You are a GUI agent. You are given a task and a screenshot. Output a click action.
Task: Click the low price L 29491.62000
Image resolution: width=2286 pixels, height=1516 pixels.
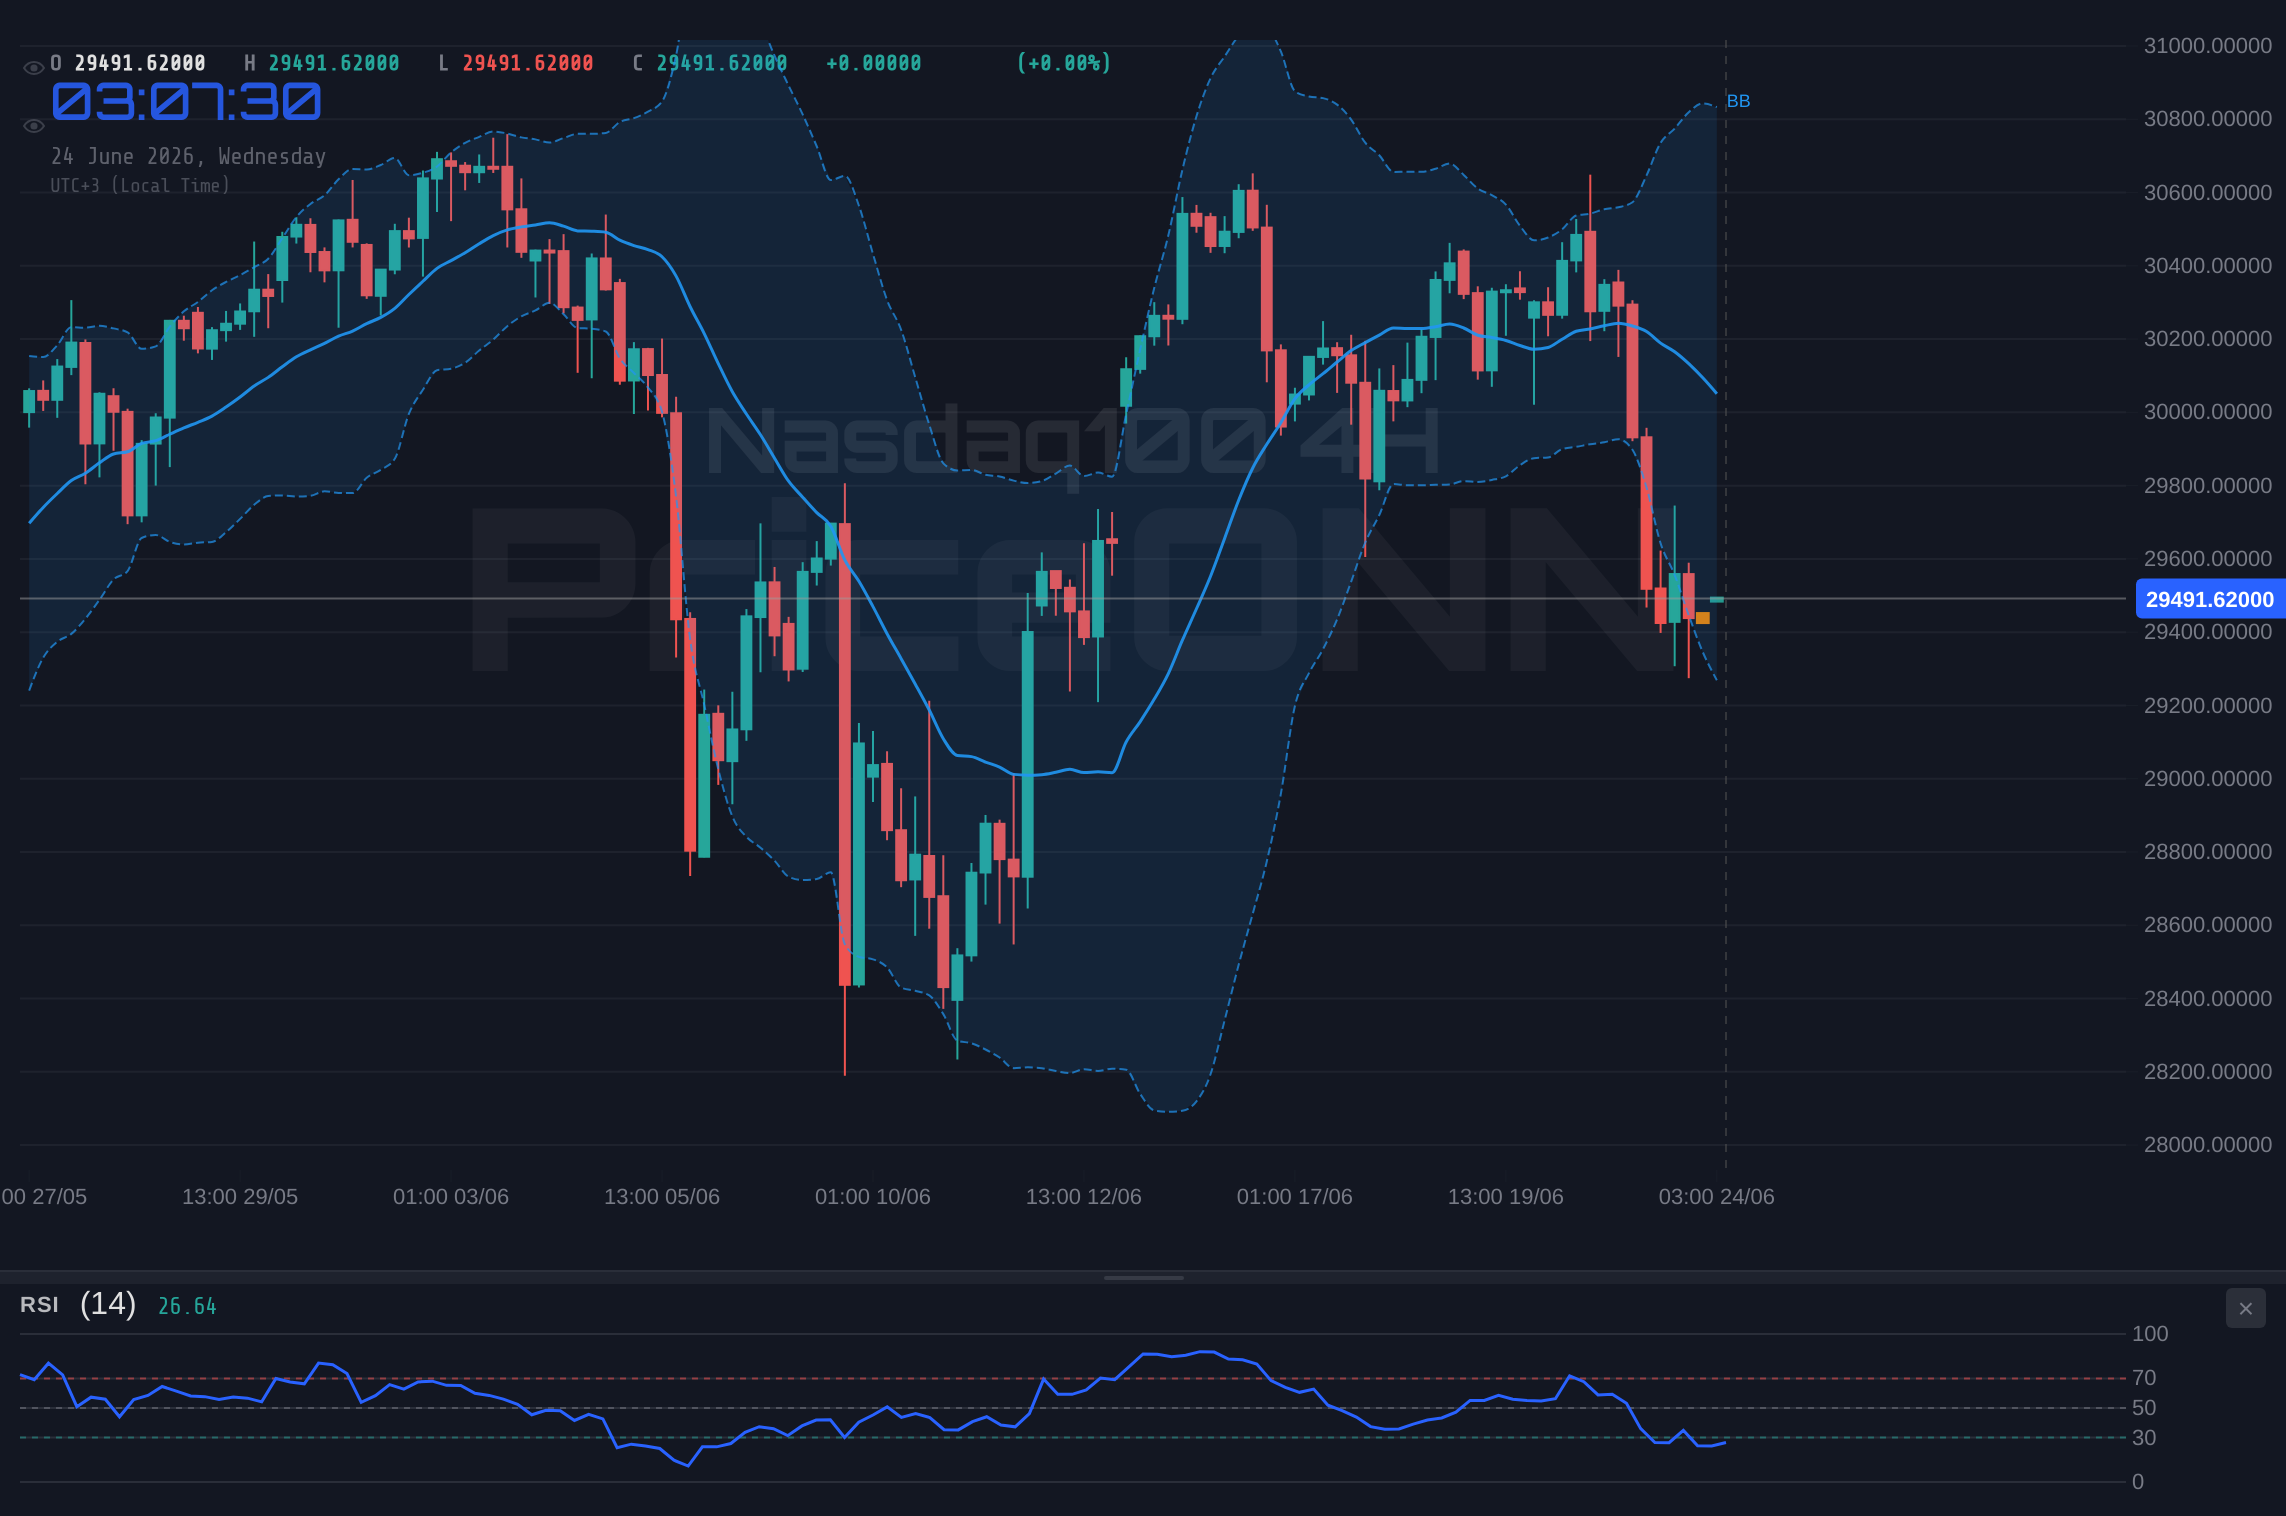tap(516, 63)
